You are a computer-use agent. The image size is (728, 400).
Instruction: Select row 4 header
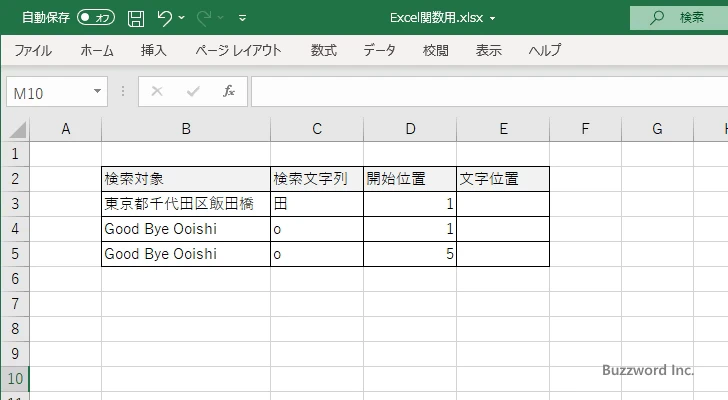[15, 229]
